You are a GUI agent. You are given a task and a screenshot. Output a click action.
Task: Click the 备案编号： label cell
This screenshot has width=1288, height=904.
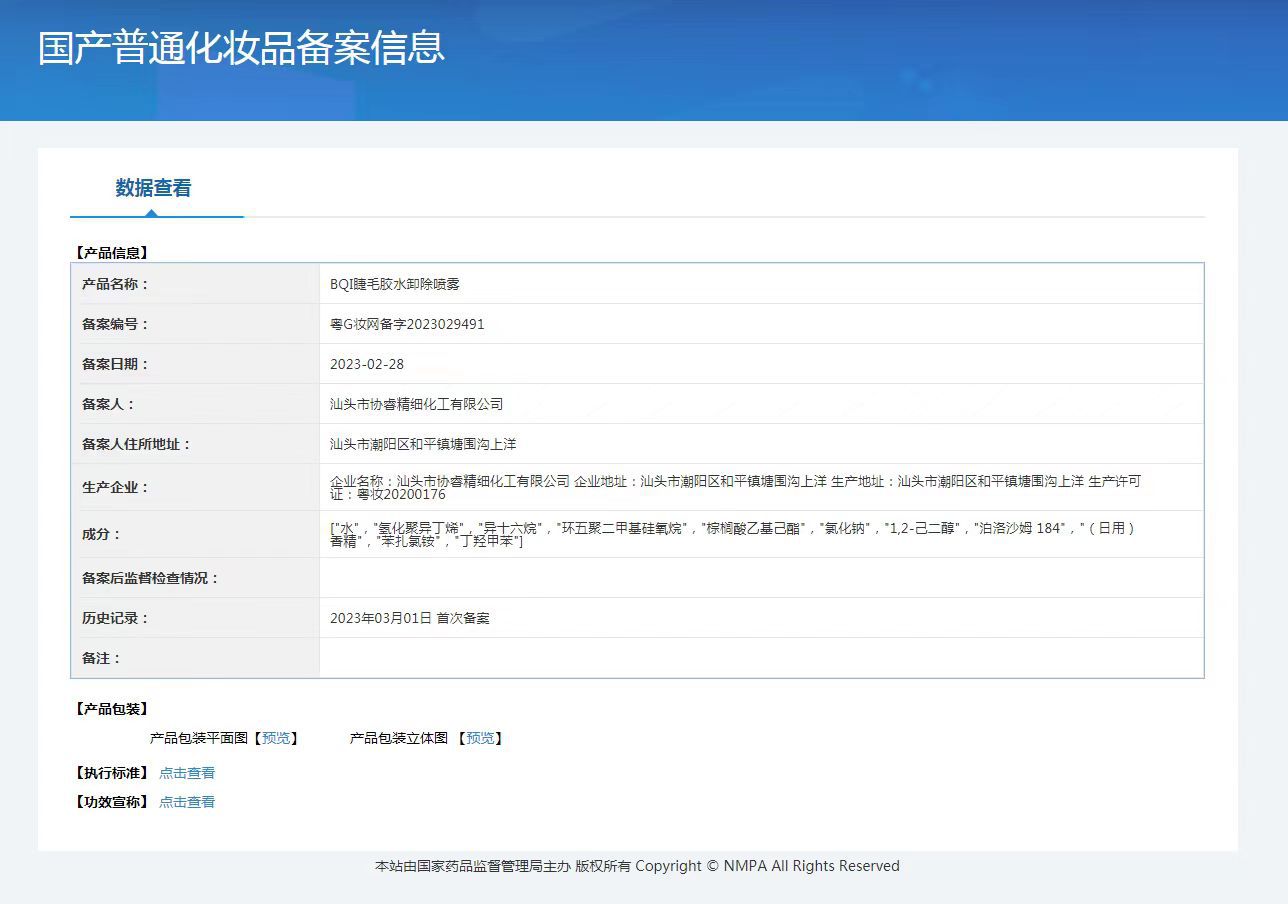[x=195, y=324]
